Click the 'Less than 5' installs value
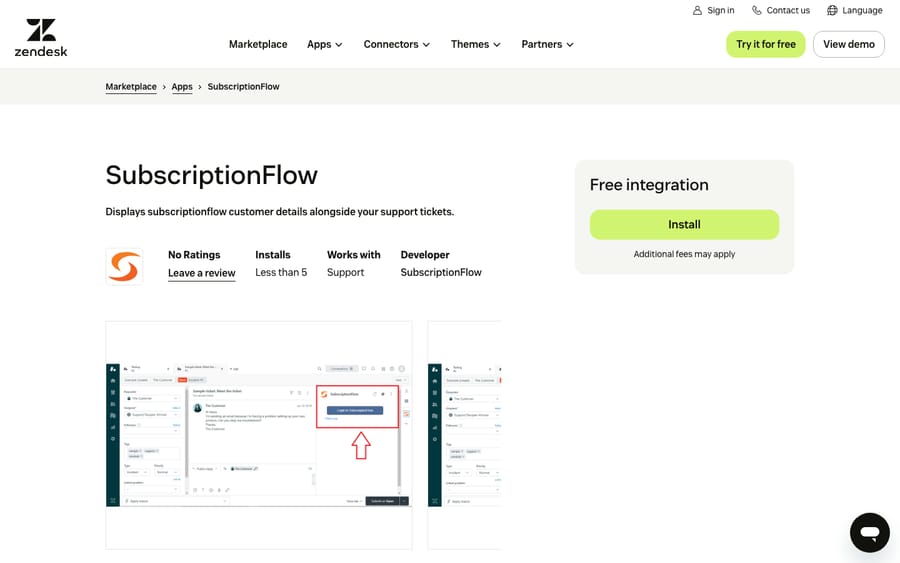This screenshot has height=563, width=900. (x=281, y=273)
